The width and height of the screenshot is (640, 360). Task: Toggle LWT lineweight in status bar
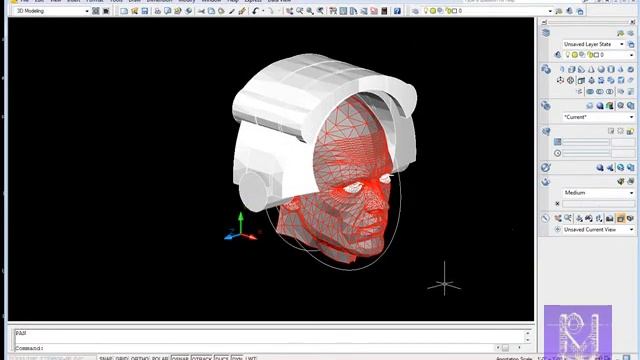click(251, 358)
